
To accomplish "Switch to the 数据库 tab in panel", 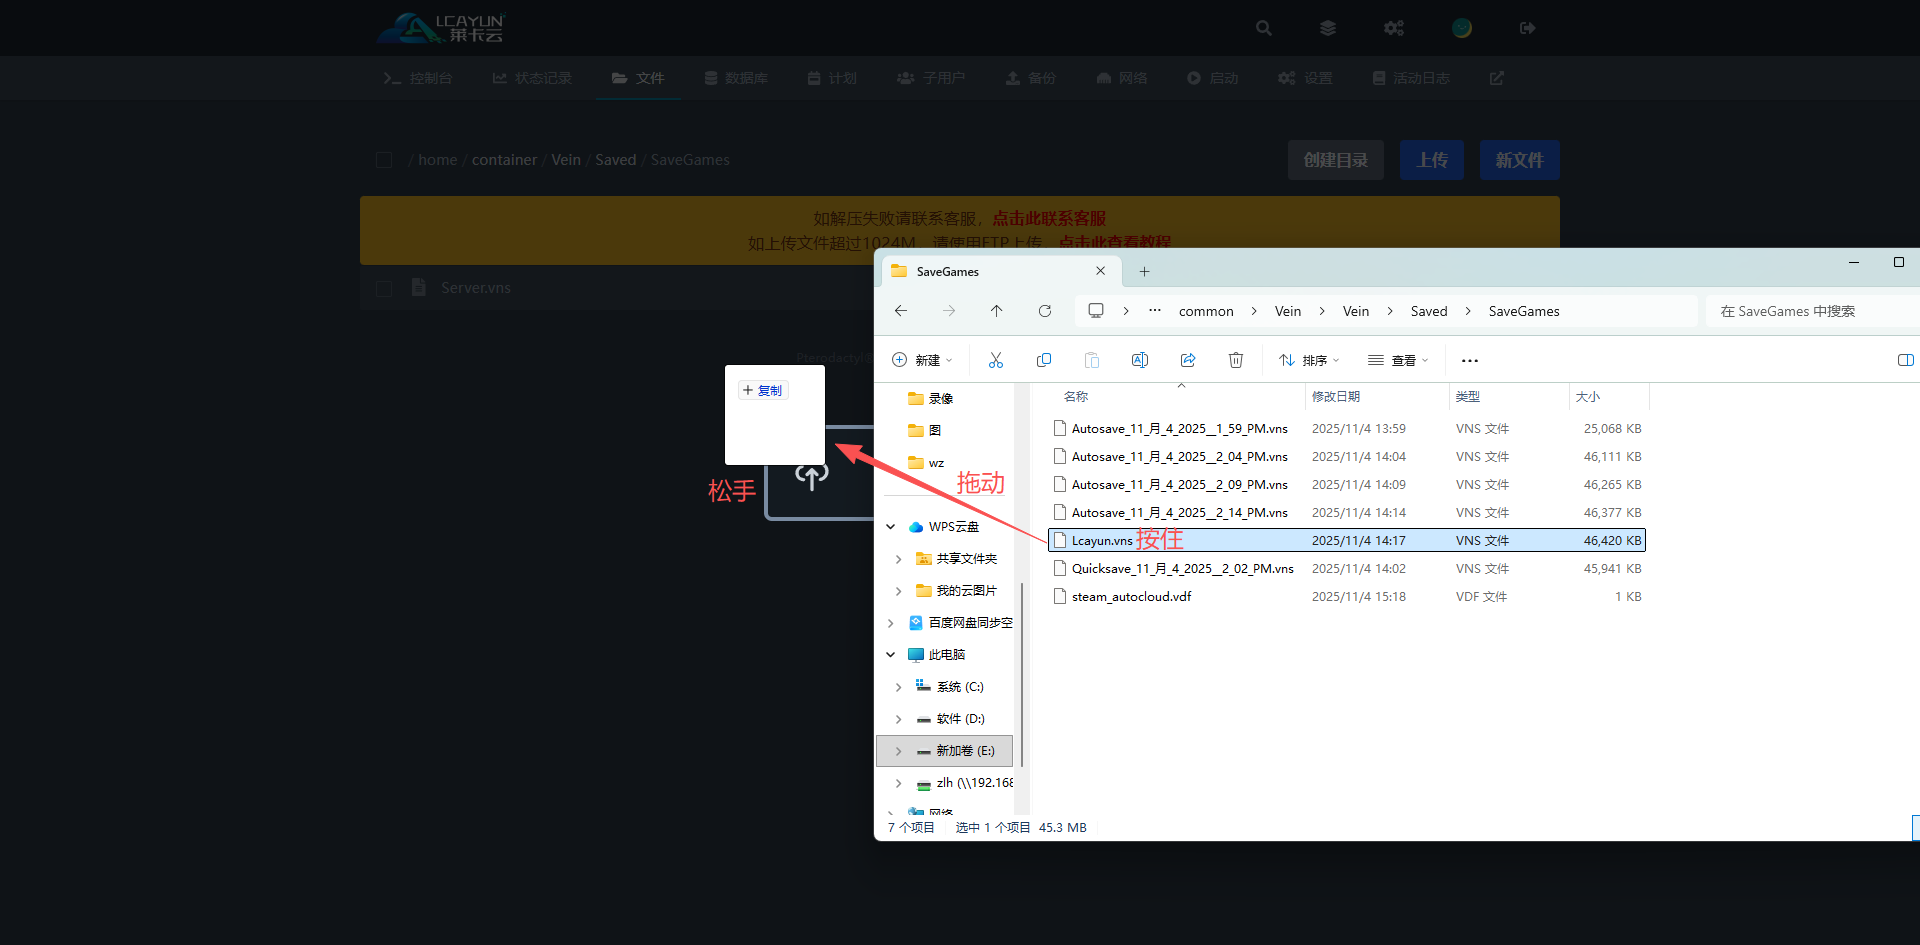I will tap(736, 78).
